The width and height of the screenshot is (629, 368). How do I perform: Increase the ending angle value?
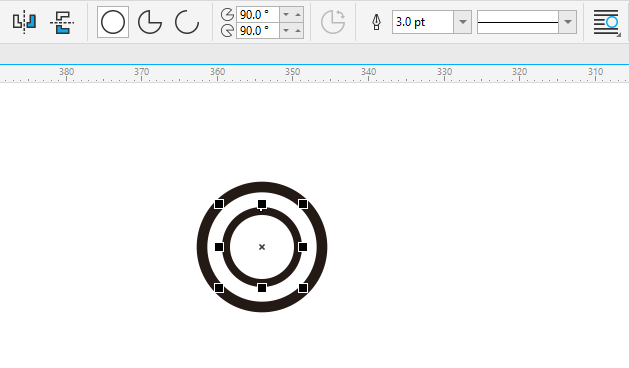click(x=298, y=30)
